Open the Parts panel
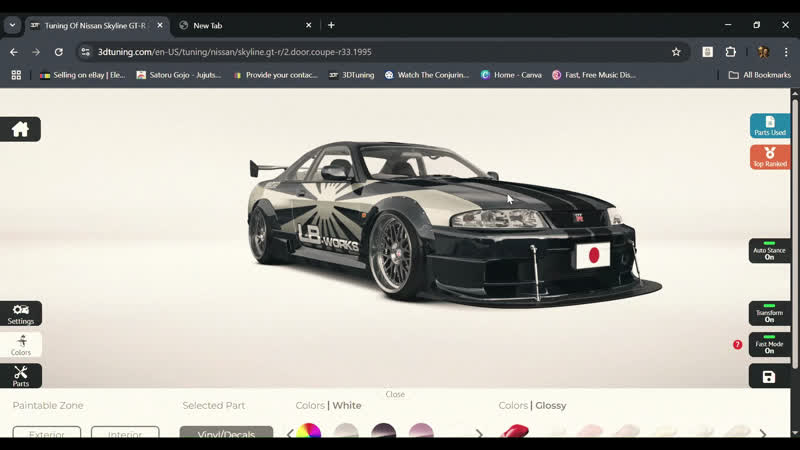 coord(21,376)
